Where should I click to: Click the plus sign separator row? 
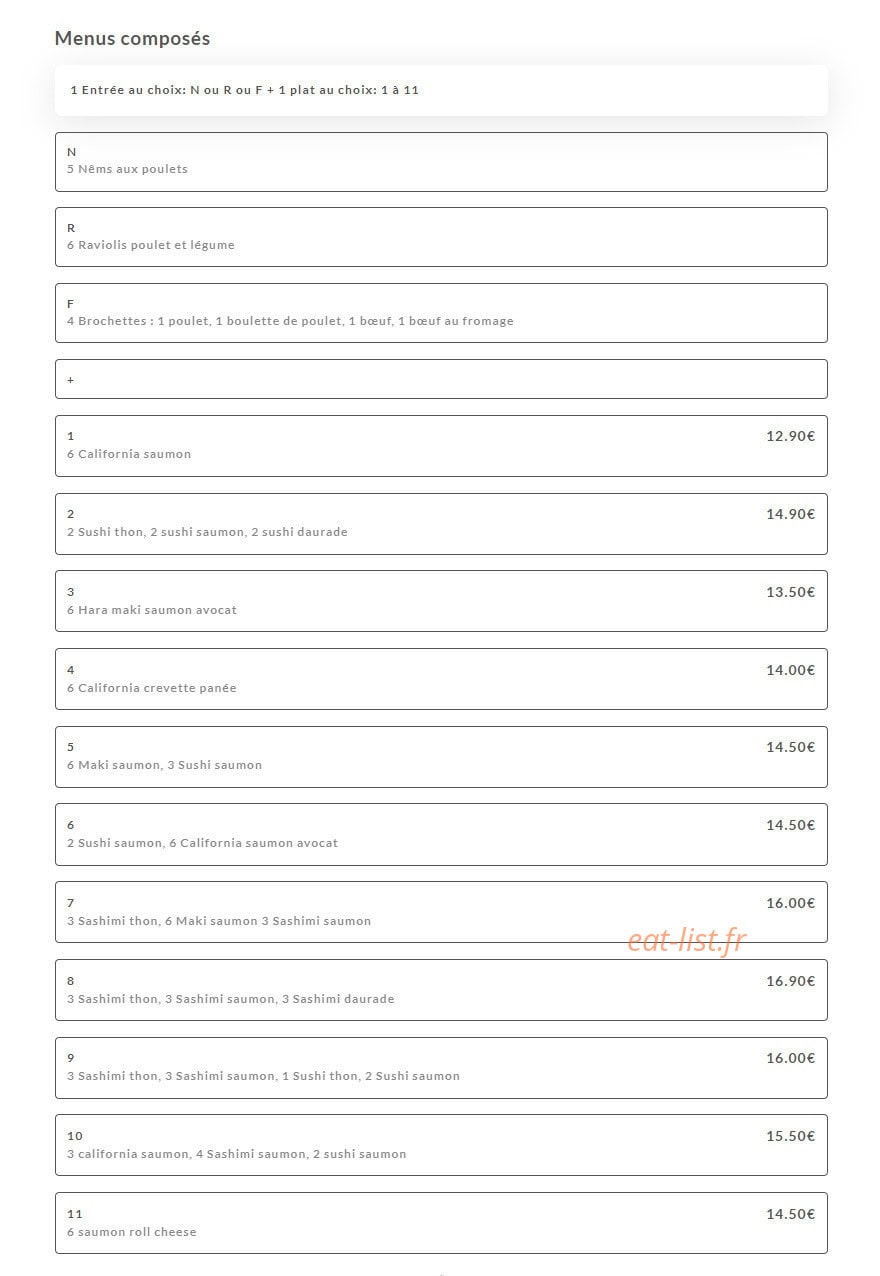441,379
